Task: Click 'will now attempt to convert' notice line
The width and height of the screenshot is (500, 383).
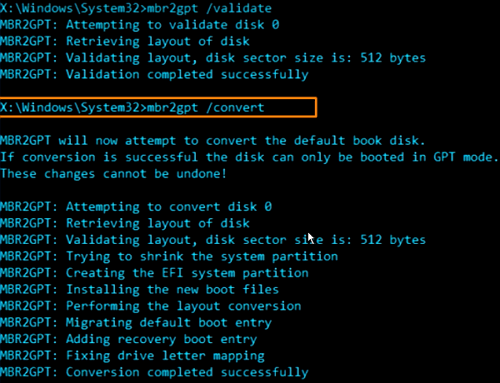Action: click(x=213, y=141)
